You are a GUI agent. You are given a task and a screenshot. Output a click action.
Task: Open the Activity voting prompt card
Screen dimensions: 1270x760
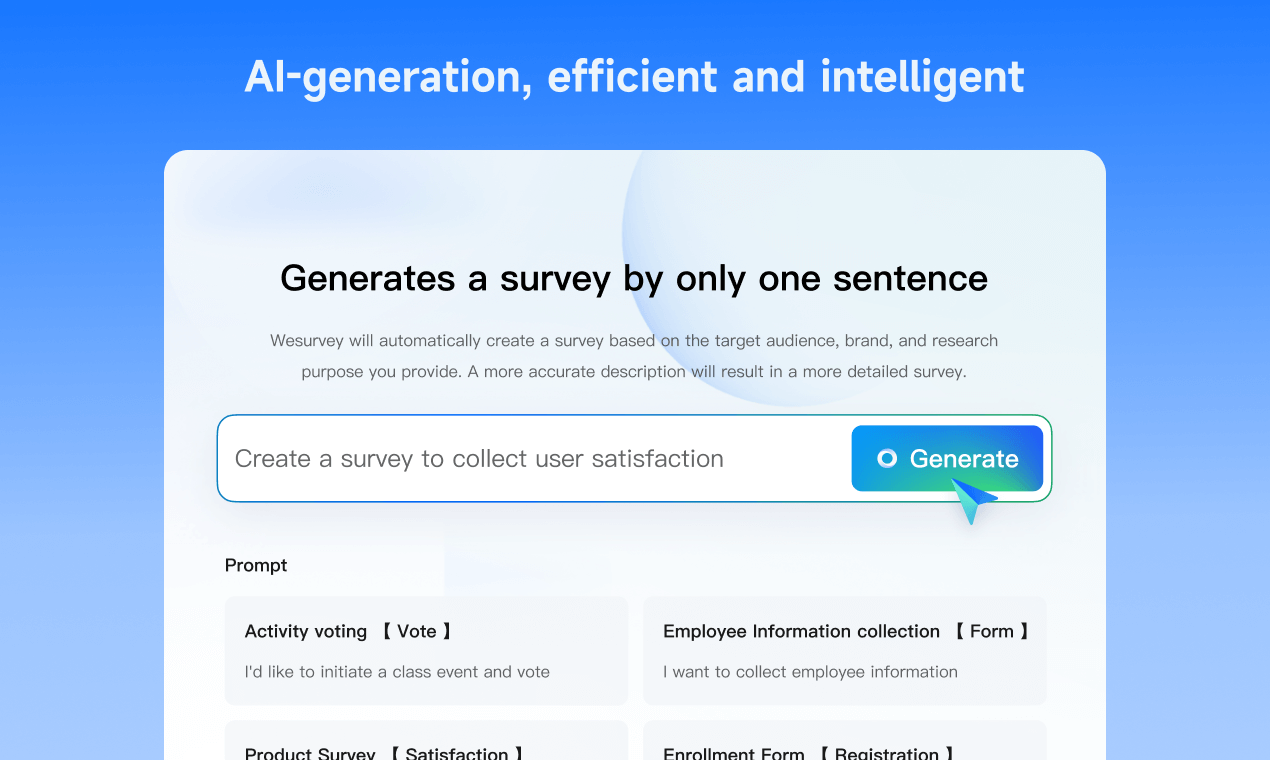426,651
